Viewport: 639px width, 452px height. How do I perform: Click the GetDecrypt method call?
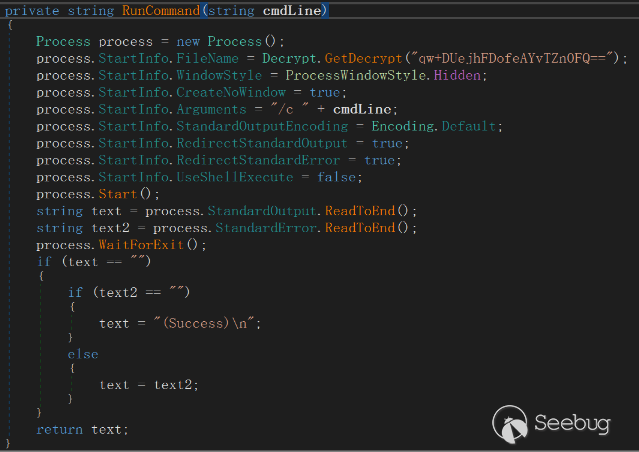[x=364, y=59]
